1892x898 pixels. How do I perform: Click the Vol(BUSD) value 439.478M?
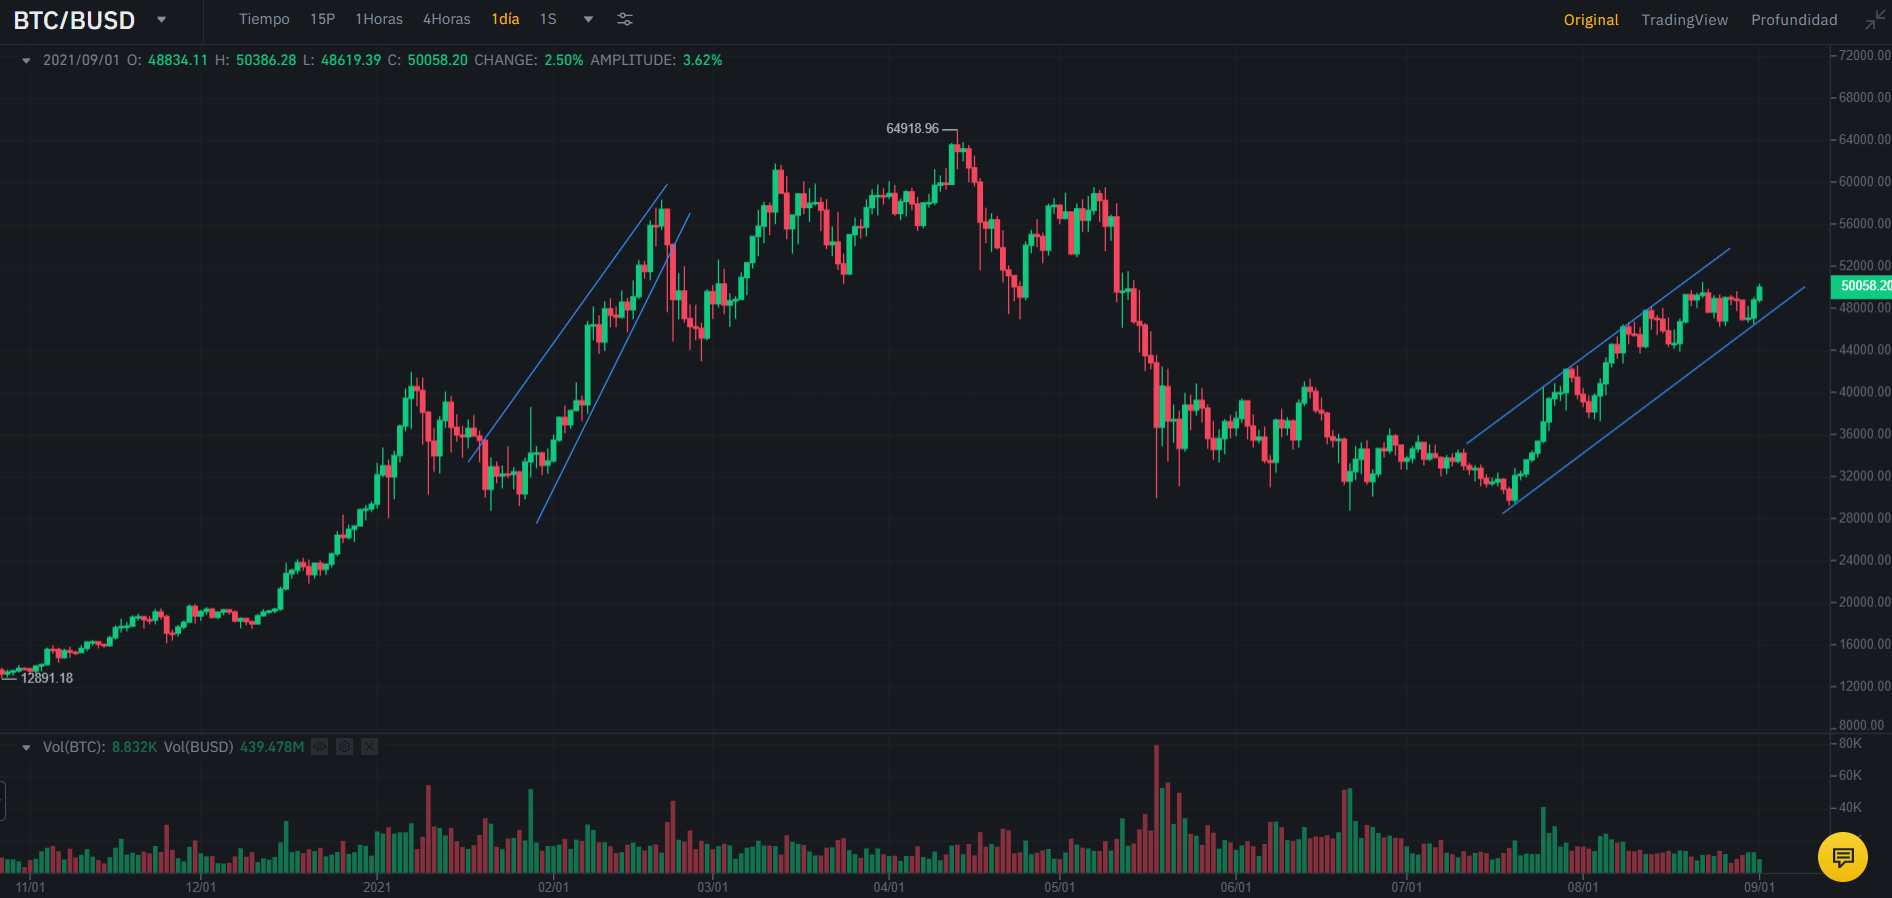(x=272, y=747)
